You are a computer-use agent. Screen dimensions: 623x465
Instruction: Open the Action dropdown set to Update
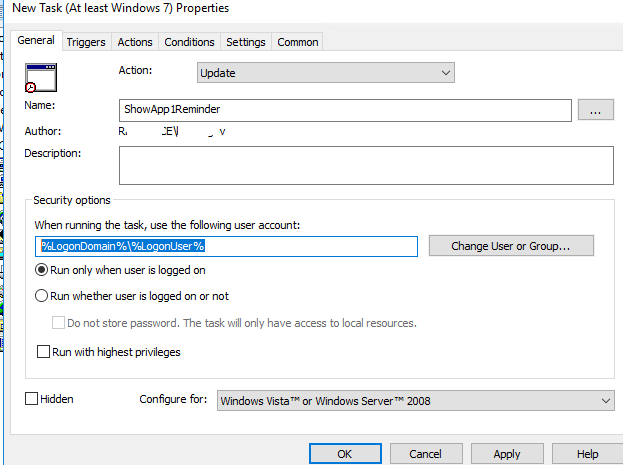tap(326, 73)
